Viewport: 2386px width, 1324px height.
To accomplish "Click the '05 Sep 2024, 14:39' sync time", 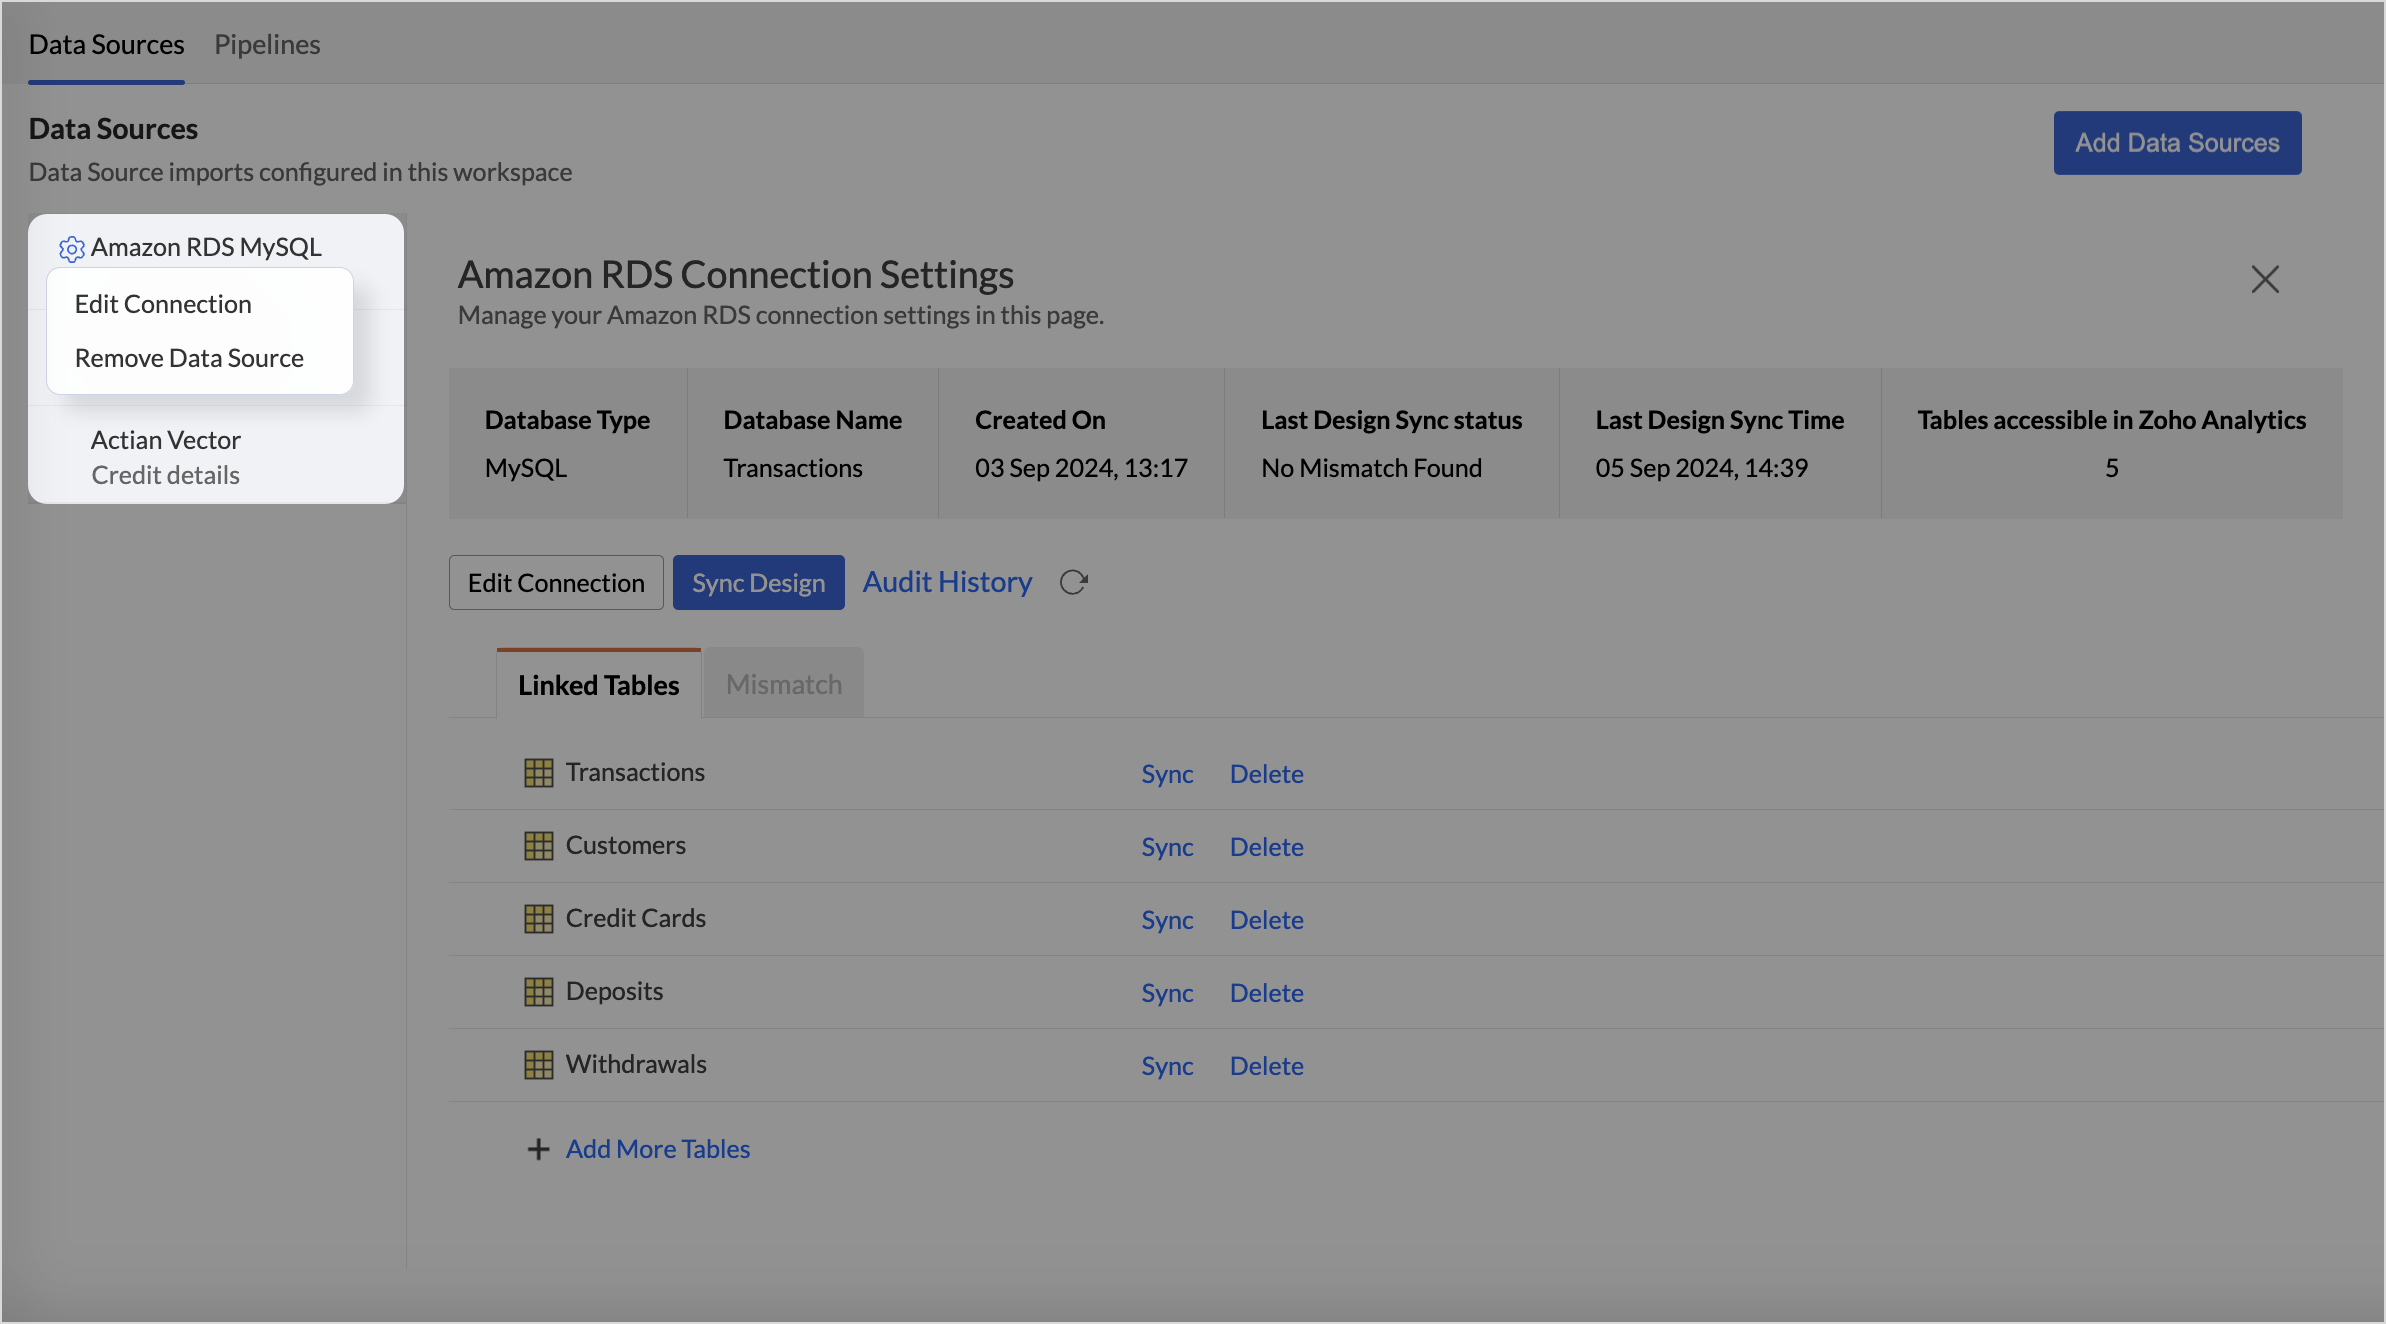I will [x=1701, y=468].
